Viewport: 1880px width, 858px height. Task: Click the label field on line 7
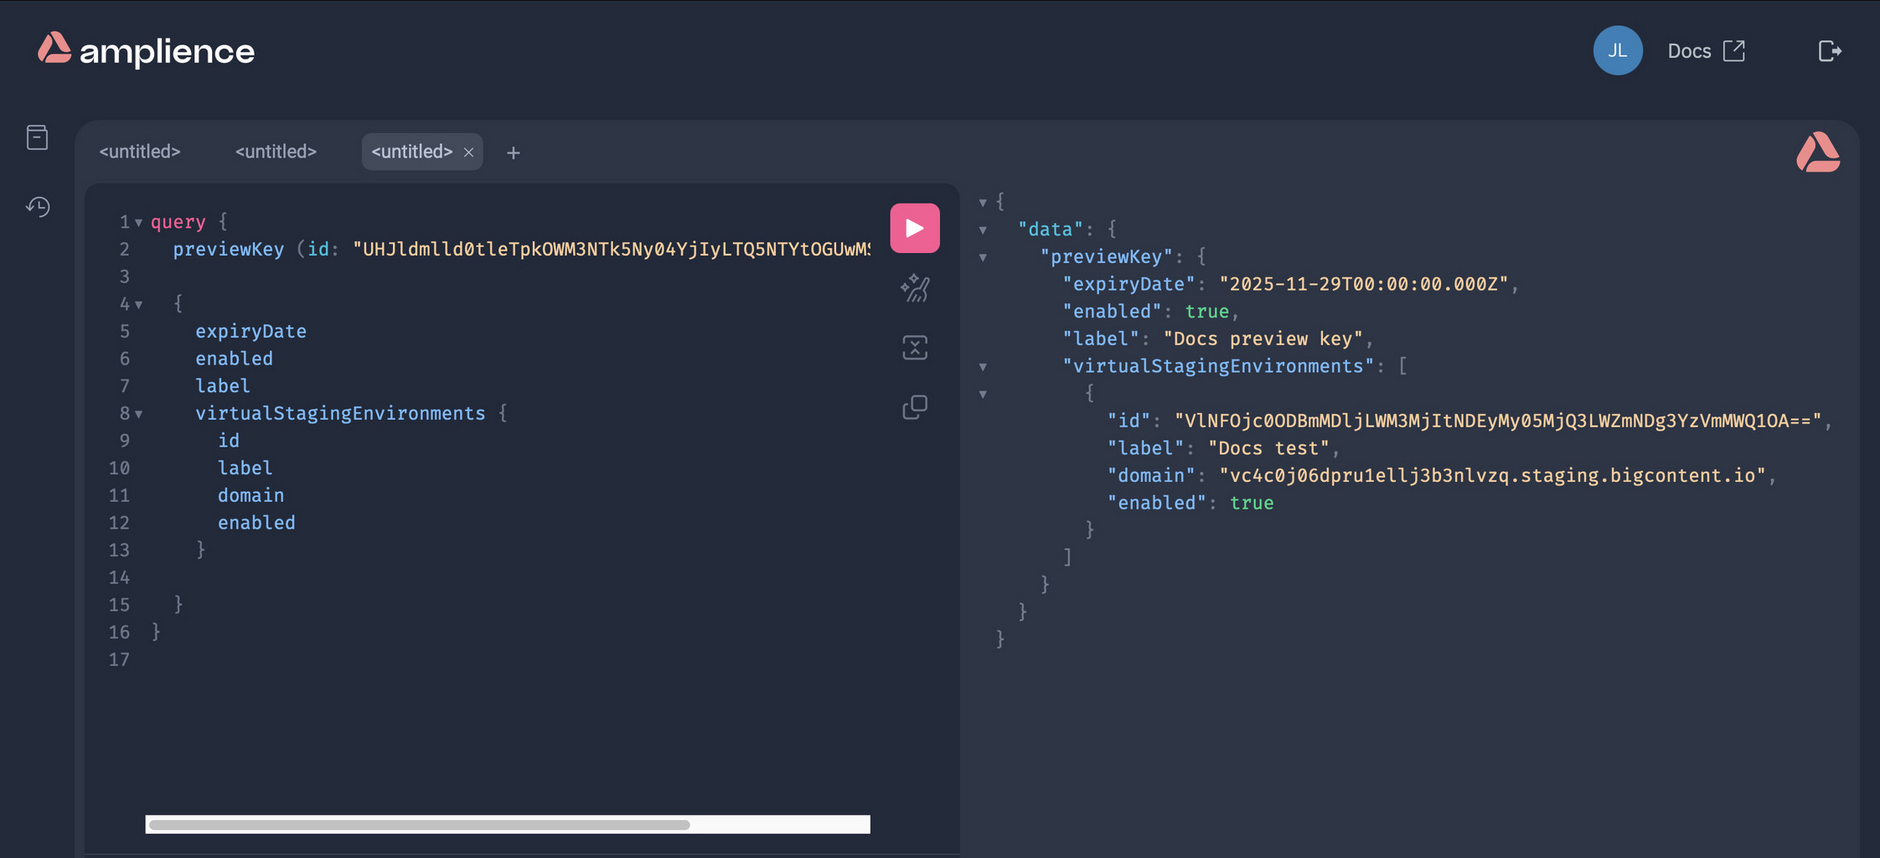point(223,386)
